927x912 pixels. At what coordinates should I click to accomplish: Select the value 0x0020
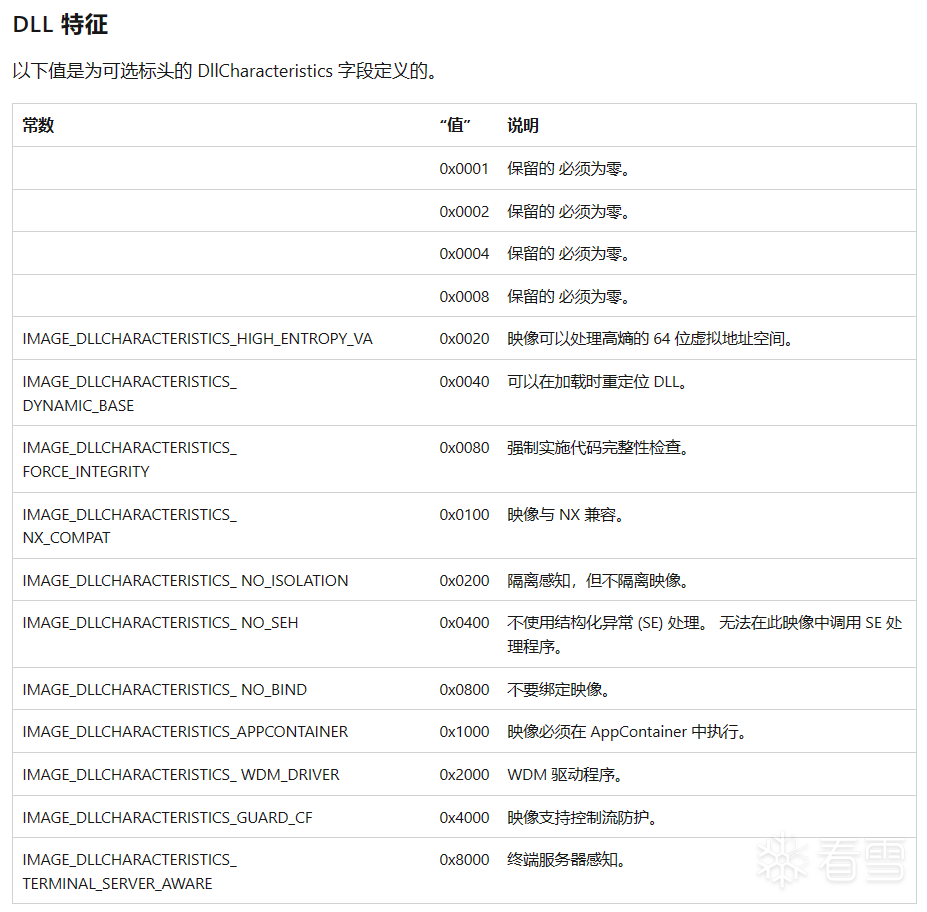coord(464,339)
